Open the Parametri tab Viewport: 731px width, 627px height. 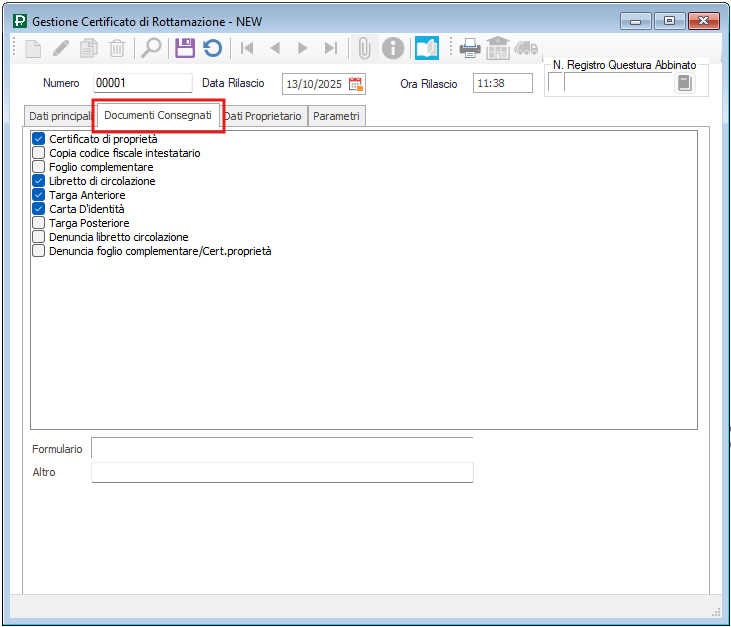pyautogui.click(x=336, y=116)
